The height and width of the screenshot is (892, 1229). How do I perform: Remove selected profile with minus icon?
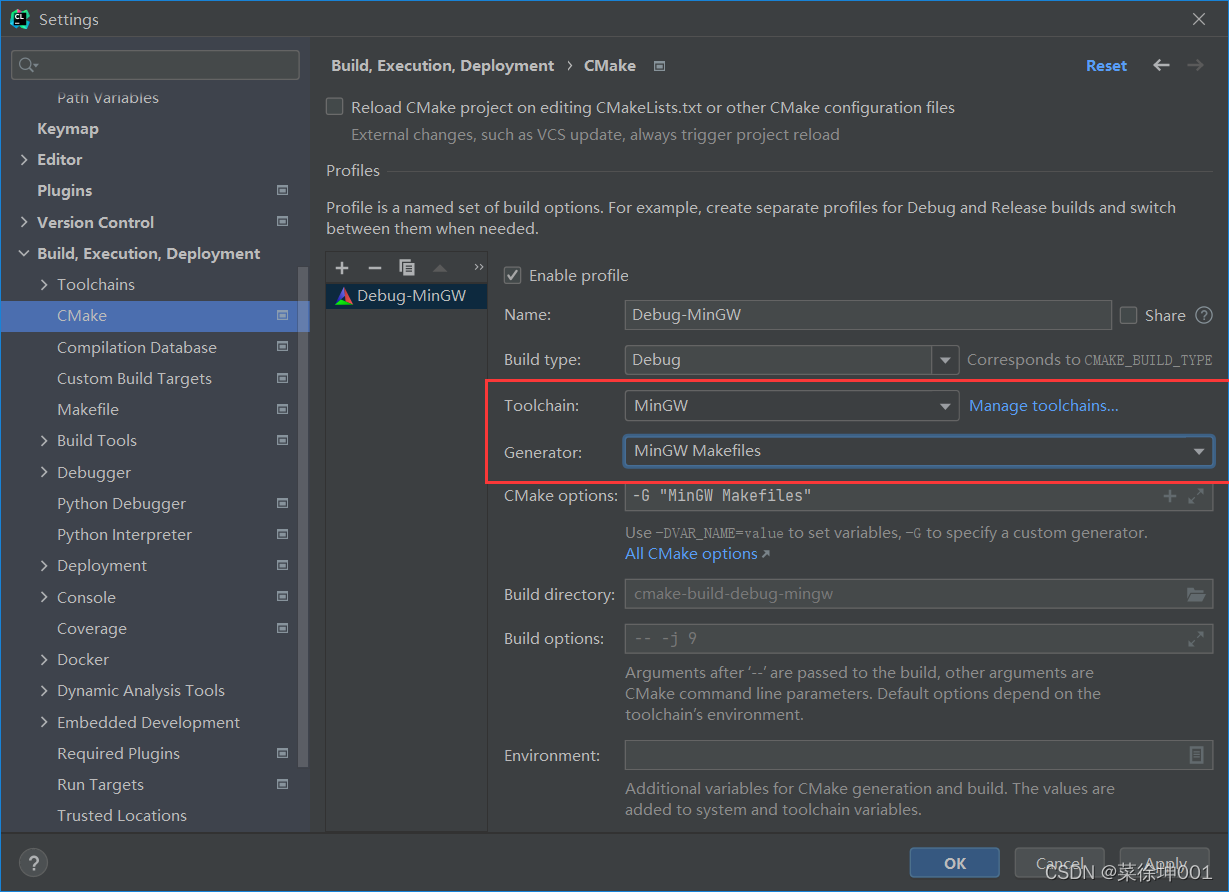(374, 267)
